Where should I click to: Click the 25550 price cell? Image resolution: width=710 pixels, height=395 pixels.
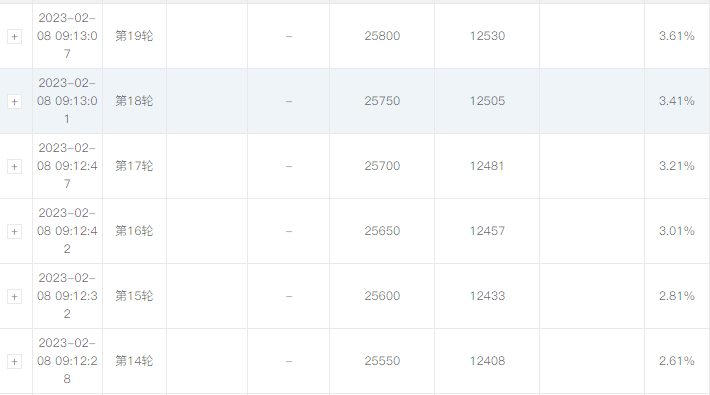pos(382,361)
